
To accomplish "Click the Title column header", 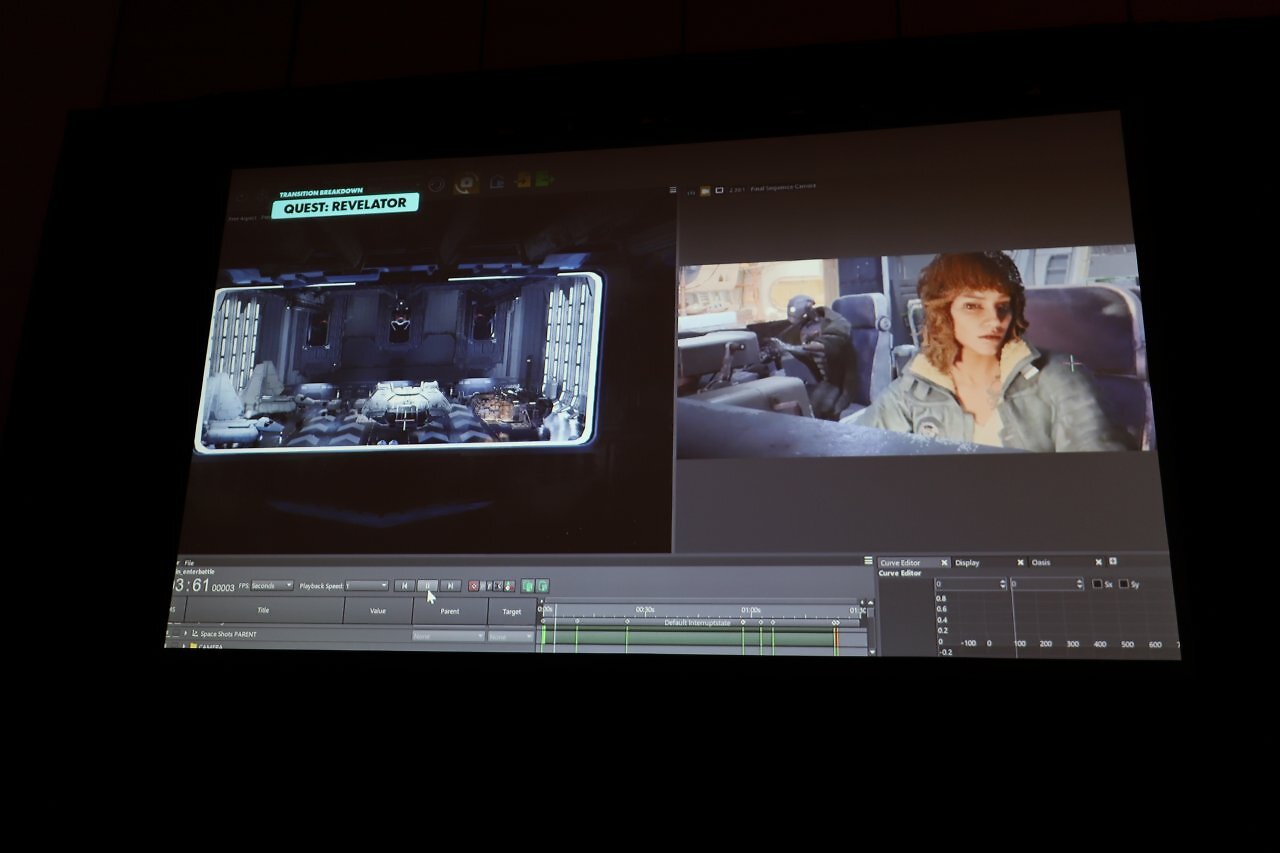I will pos(264,610).
